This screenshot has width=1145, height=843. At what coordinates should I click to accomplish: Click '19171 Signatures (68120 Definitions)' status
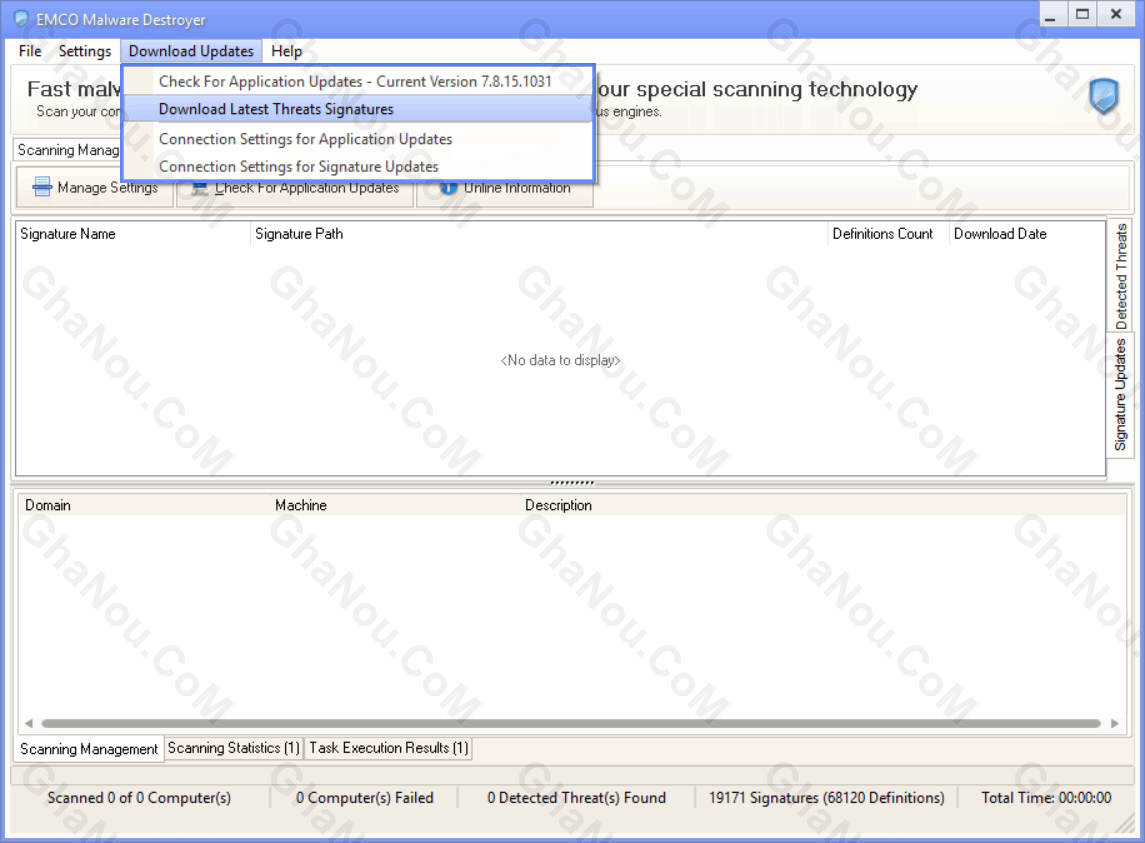click(826, 798)
